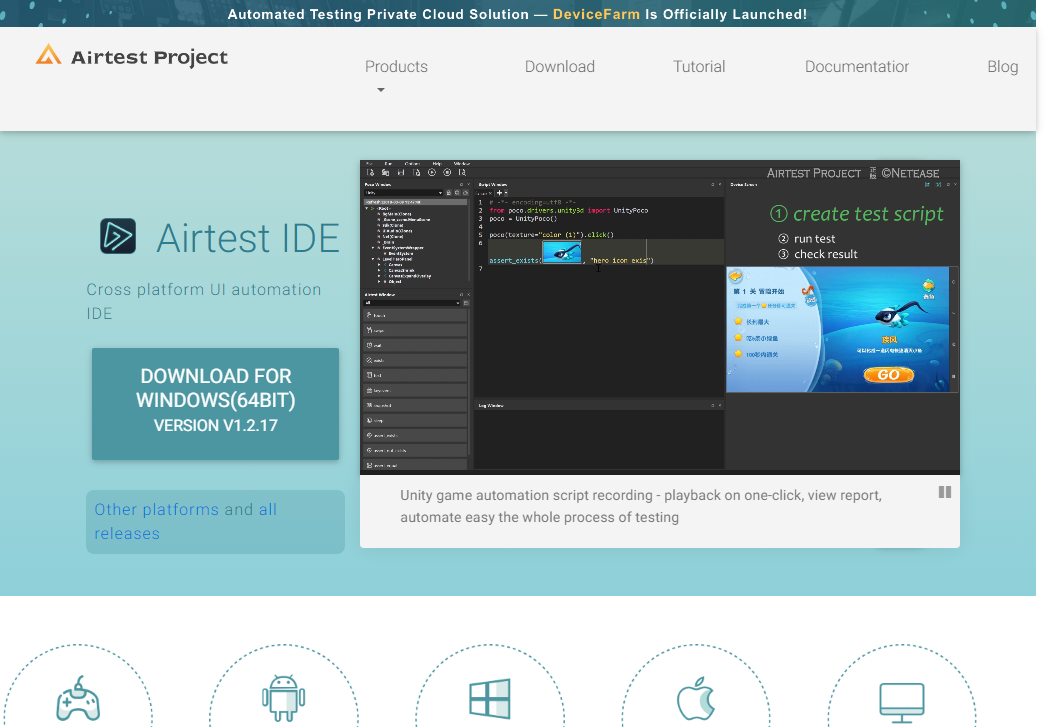Select the Apple logo icon
This screenshot has width=1051, height=727.
click(696, 698)
